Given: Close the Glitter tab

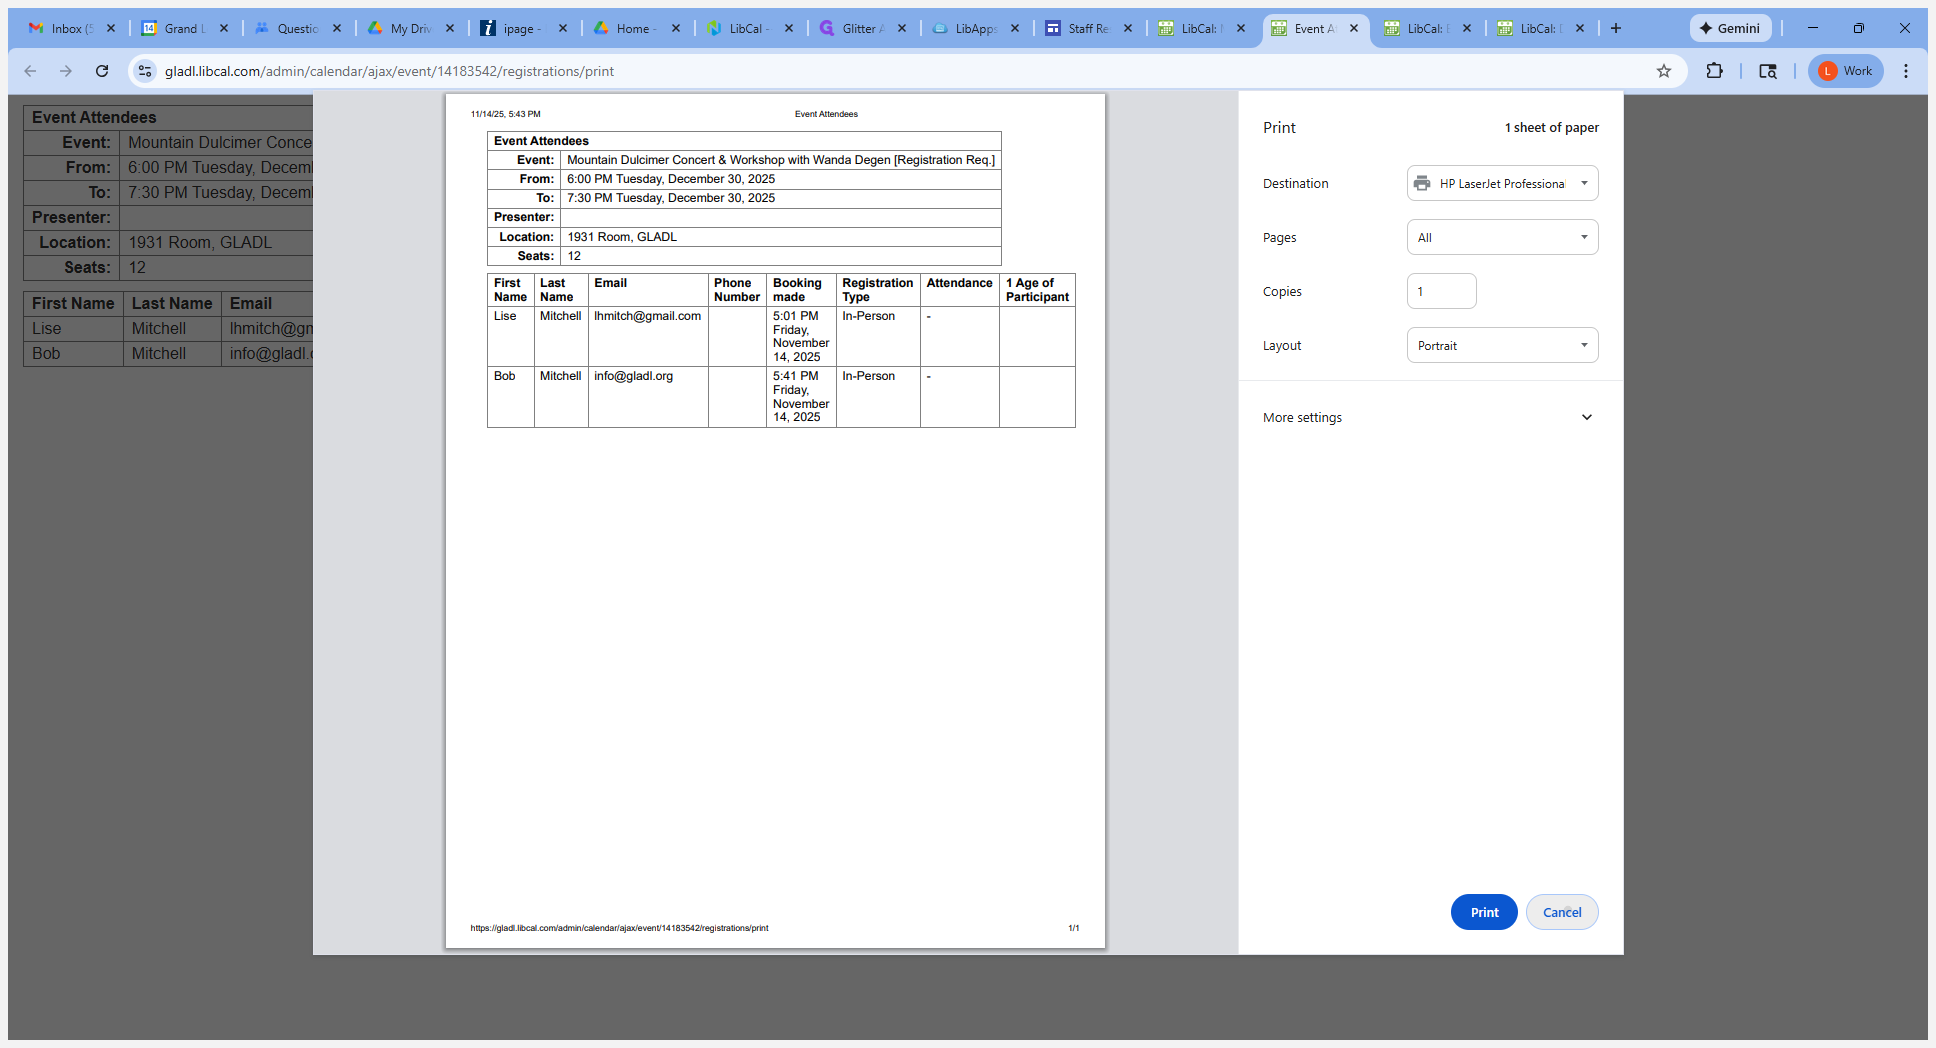Looking at the screenshot, I should [902, 28].
